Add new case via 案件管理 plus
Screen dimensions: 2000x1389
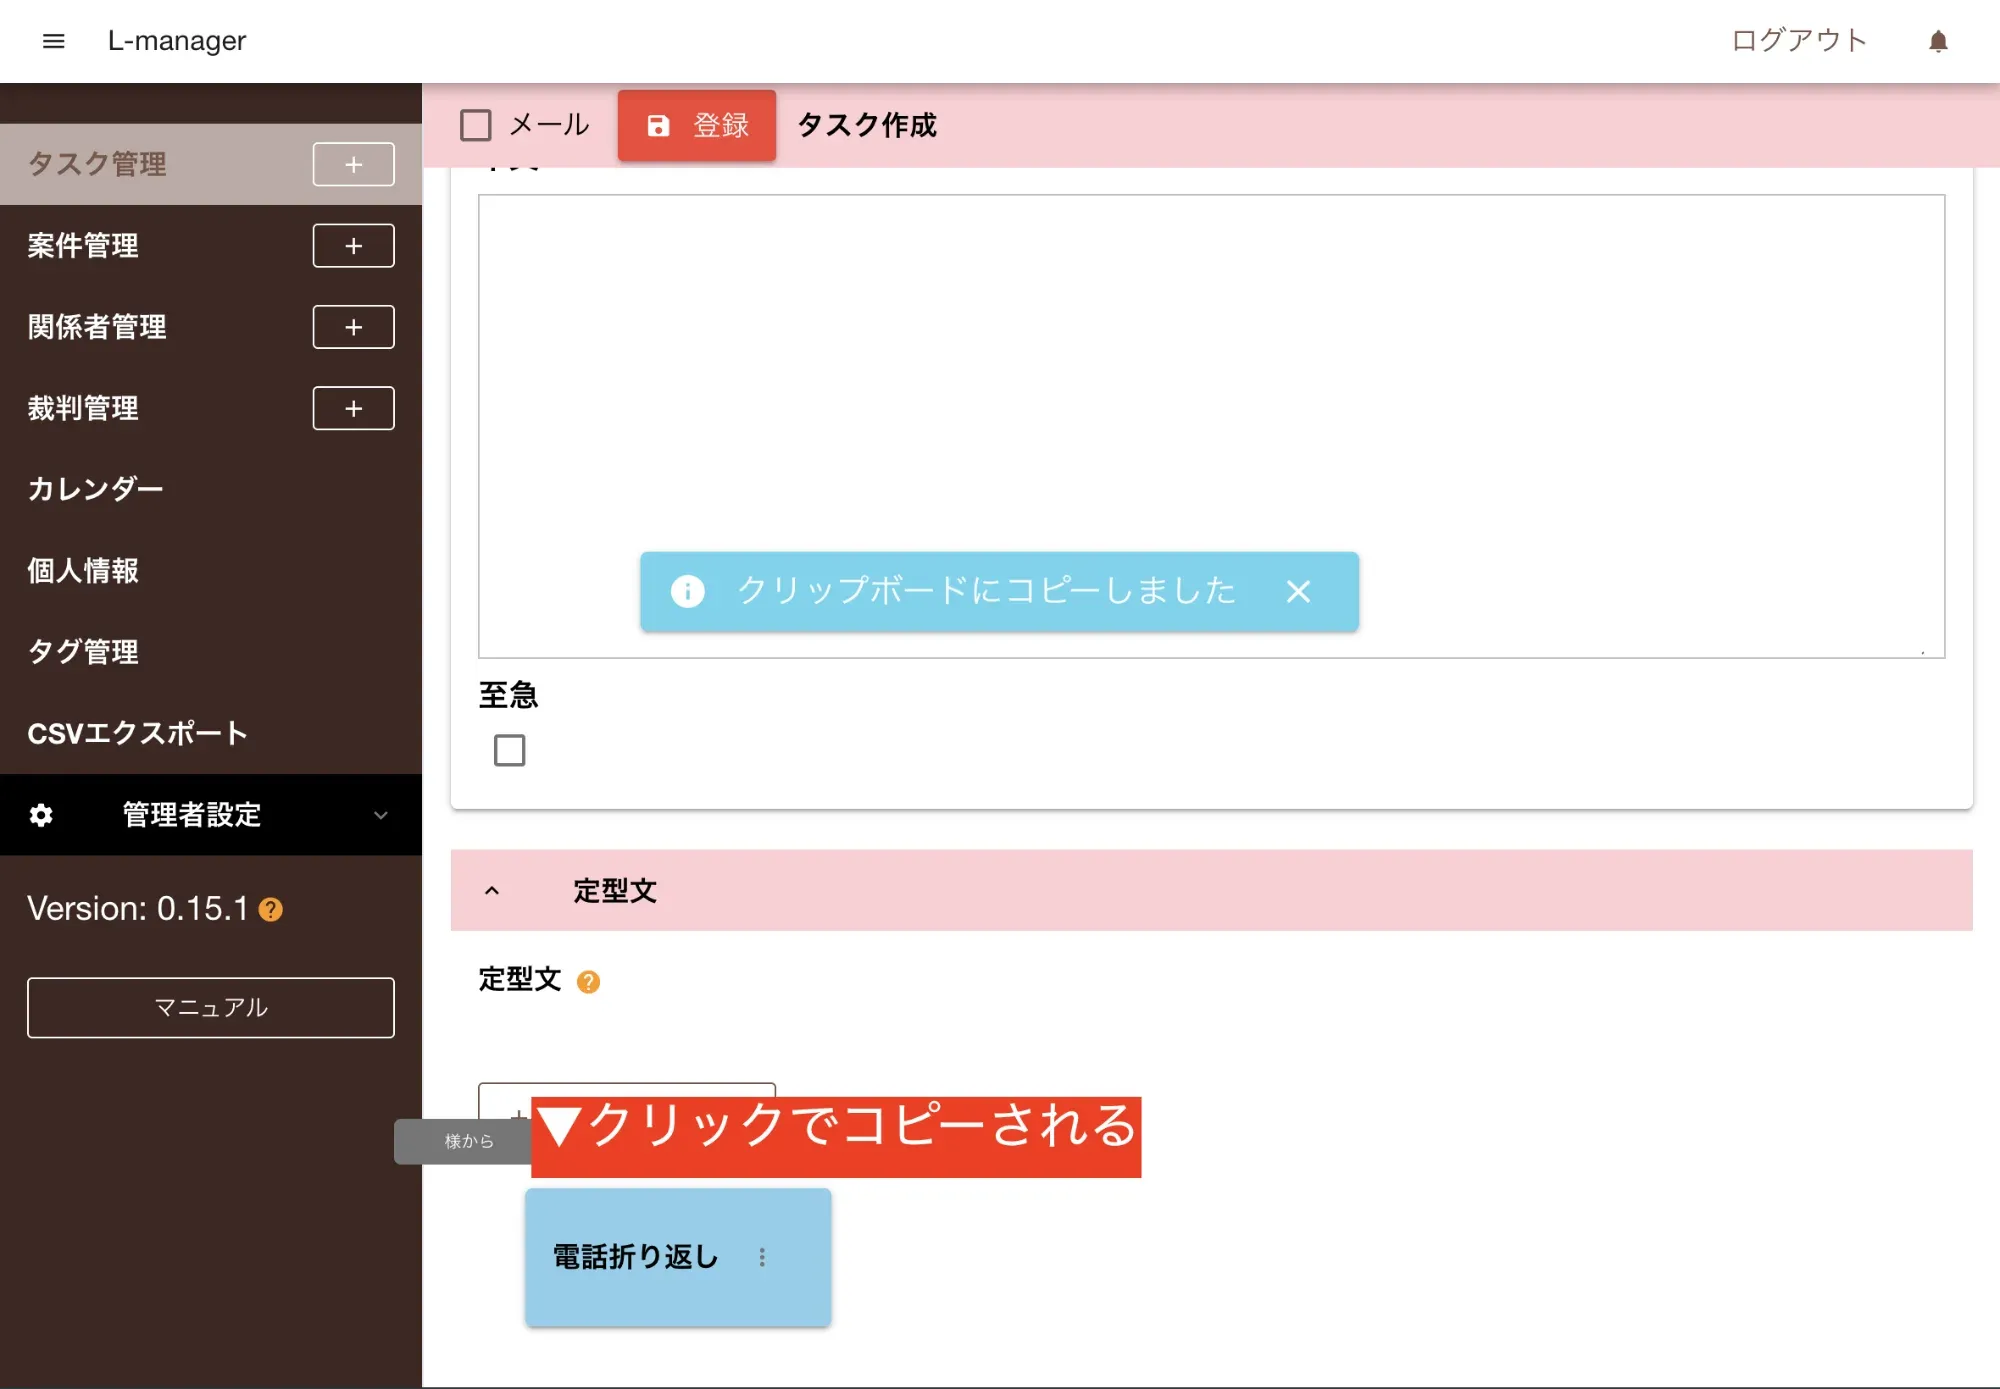click(x=353, y=246)
